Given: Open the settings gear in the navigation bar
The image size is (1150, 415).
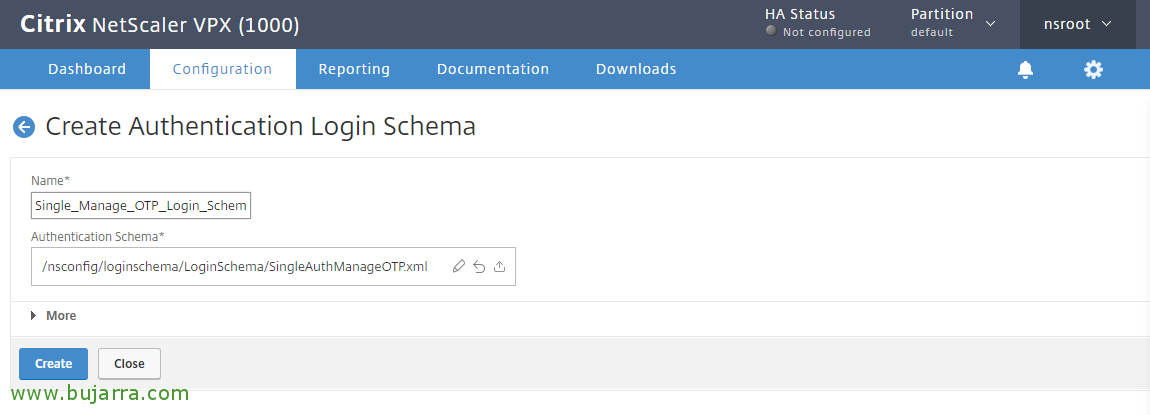Looking at the screenshot, I should coord(1093,69).
